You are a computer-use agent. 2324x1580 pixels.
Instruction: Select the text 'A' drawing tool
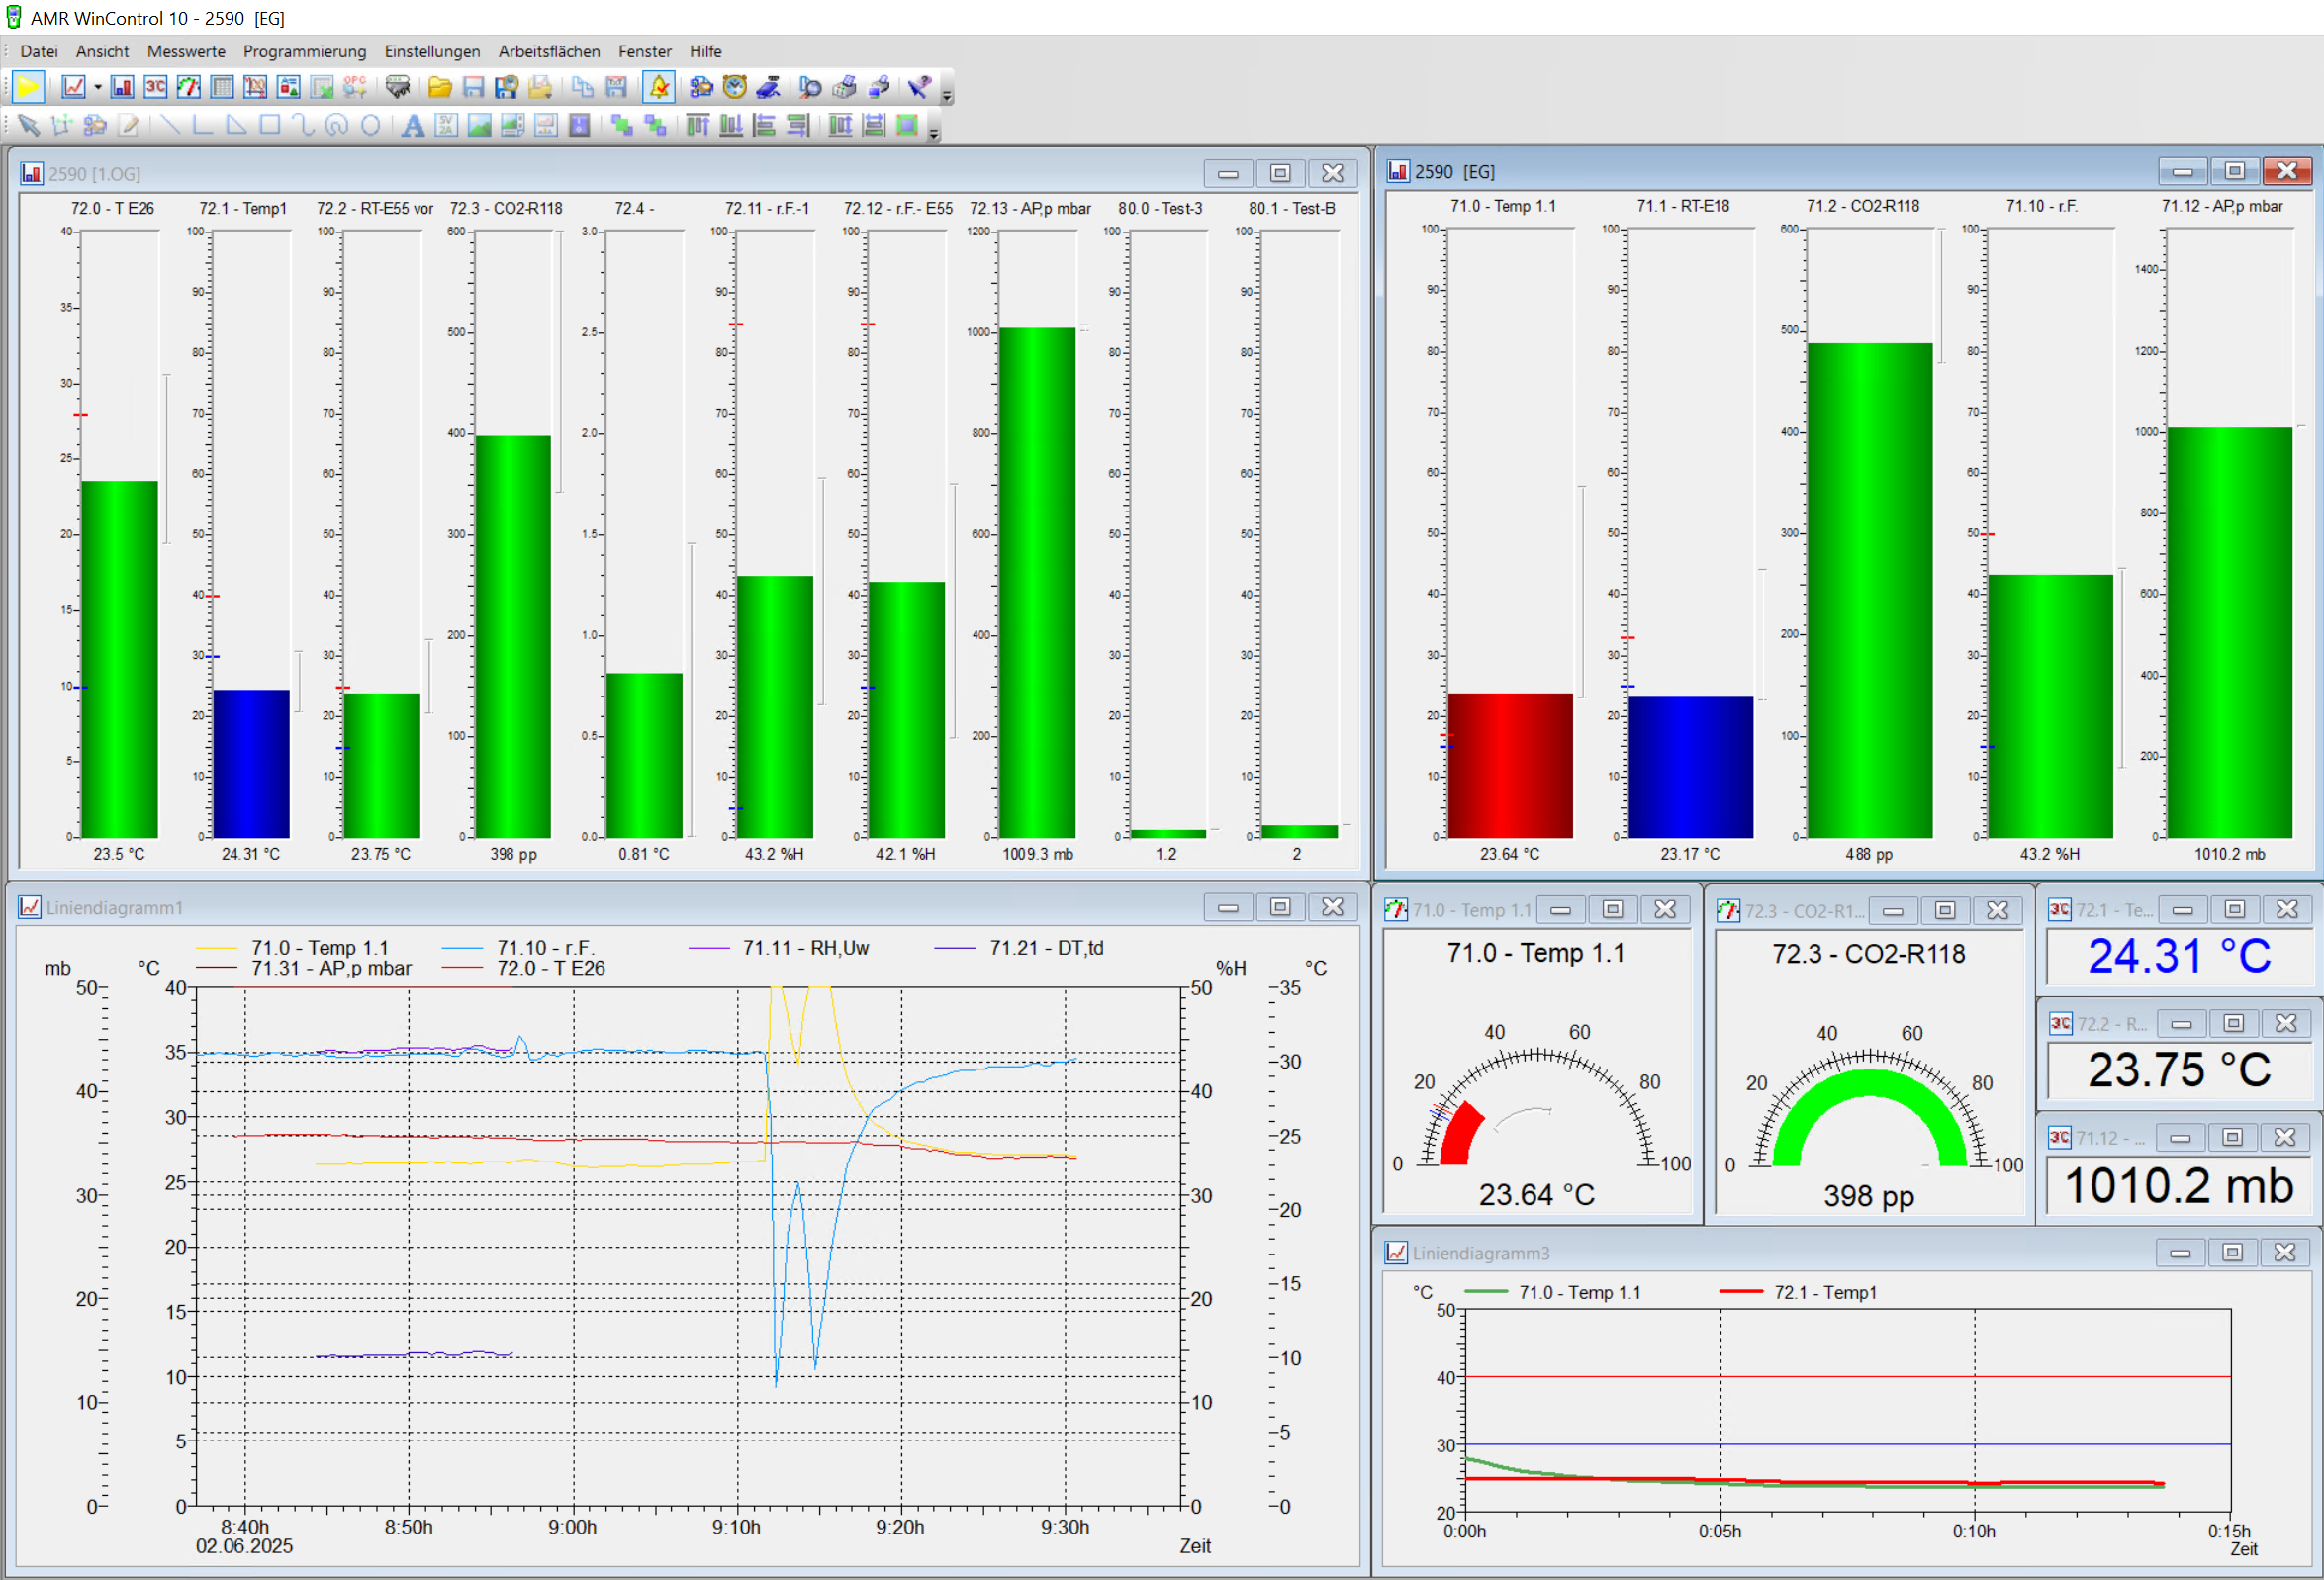tap(412, 126)
